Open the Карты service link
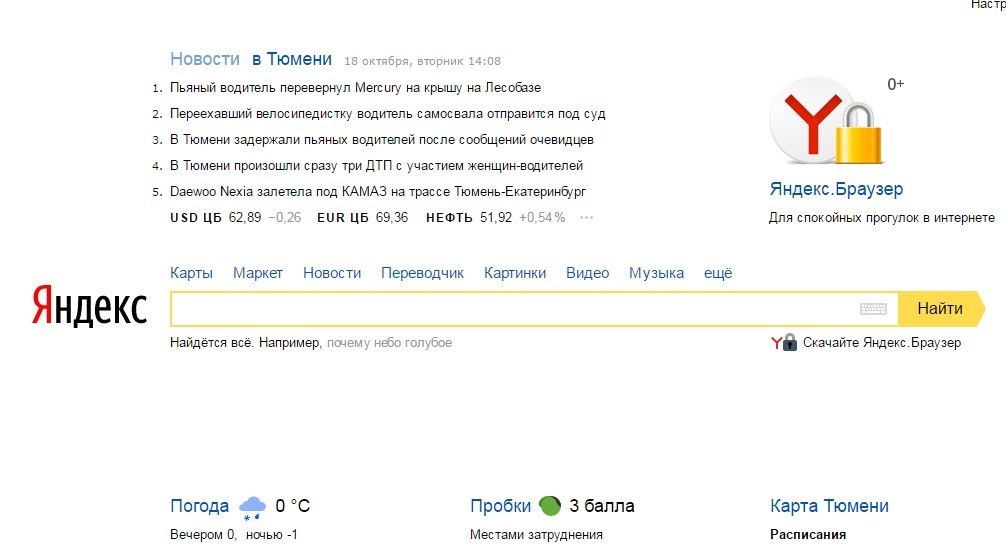 pos(191,273)
